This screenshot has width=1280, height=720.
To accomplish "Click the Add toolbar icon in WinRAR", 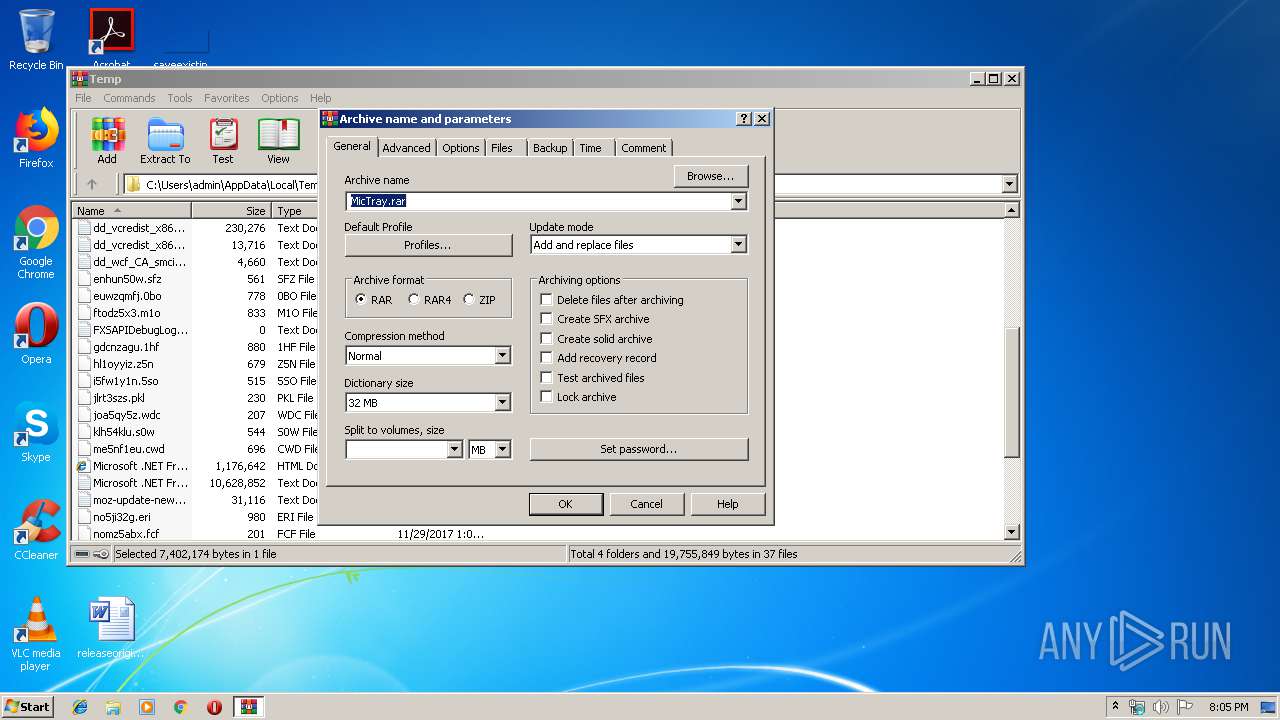I will point(107,141).
